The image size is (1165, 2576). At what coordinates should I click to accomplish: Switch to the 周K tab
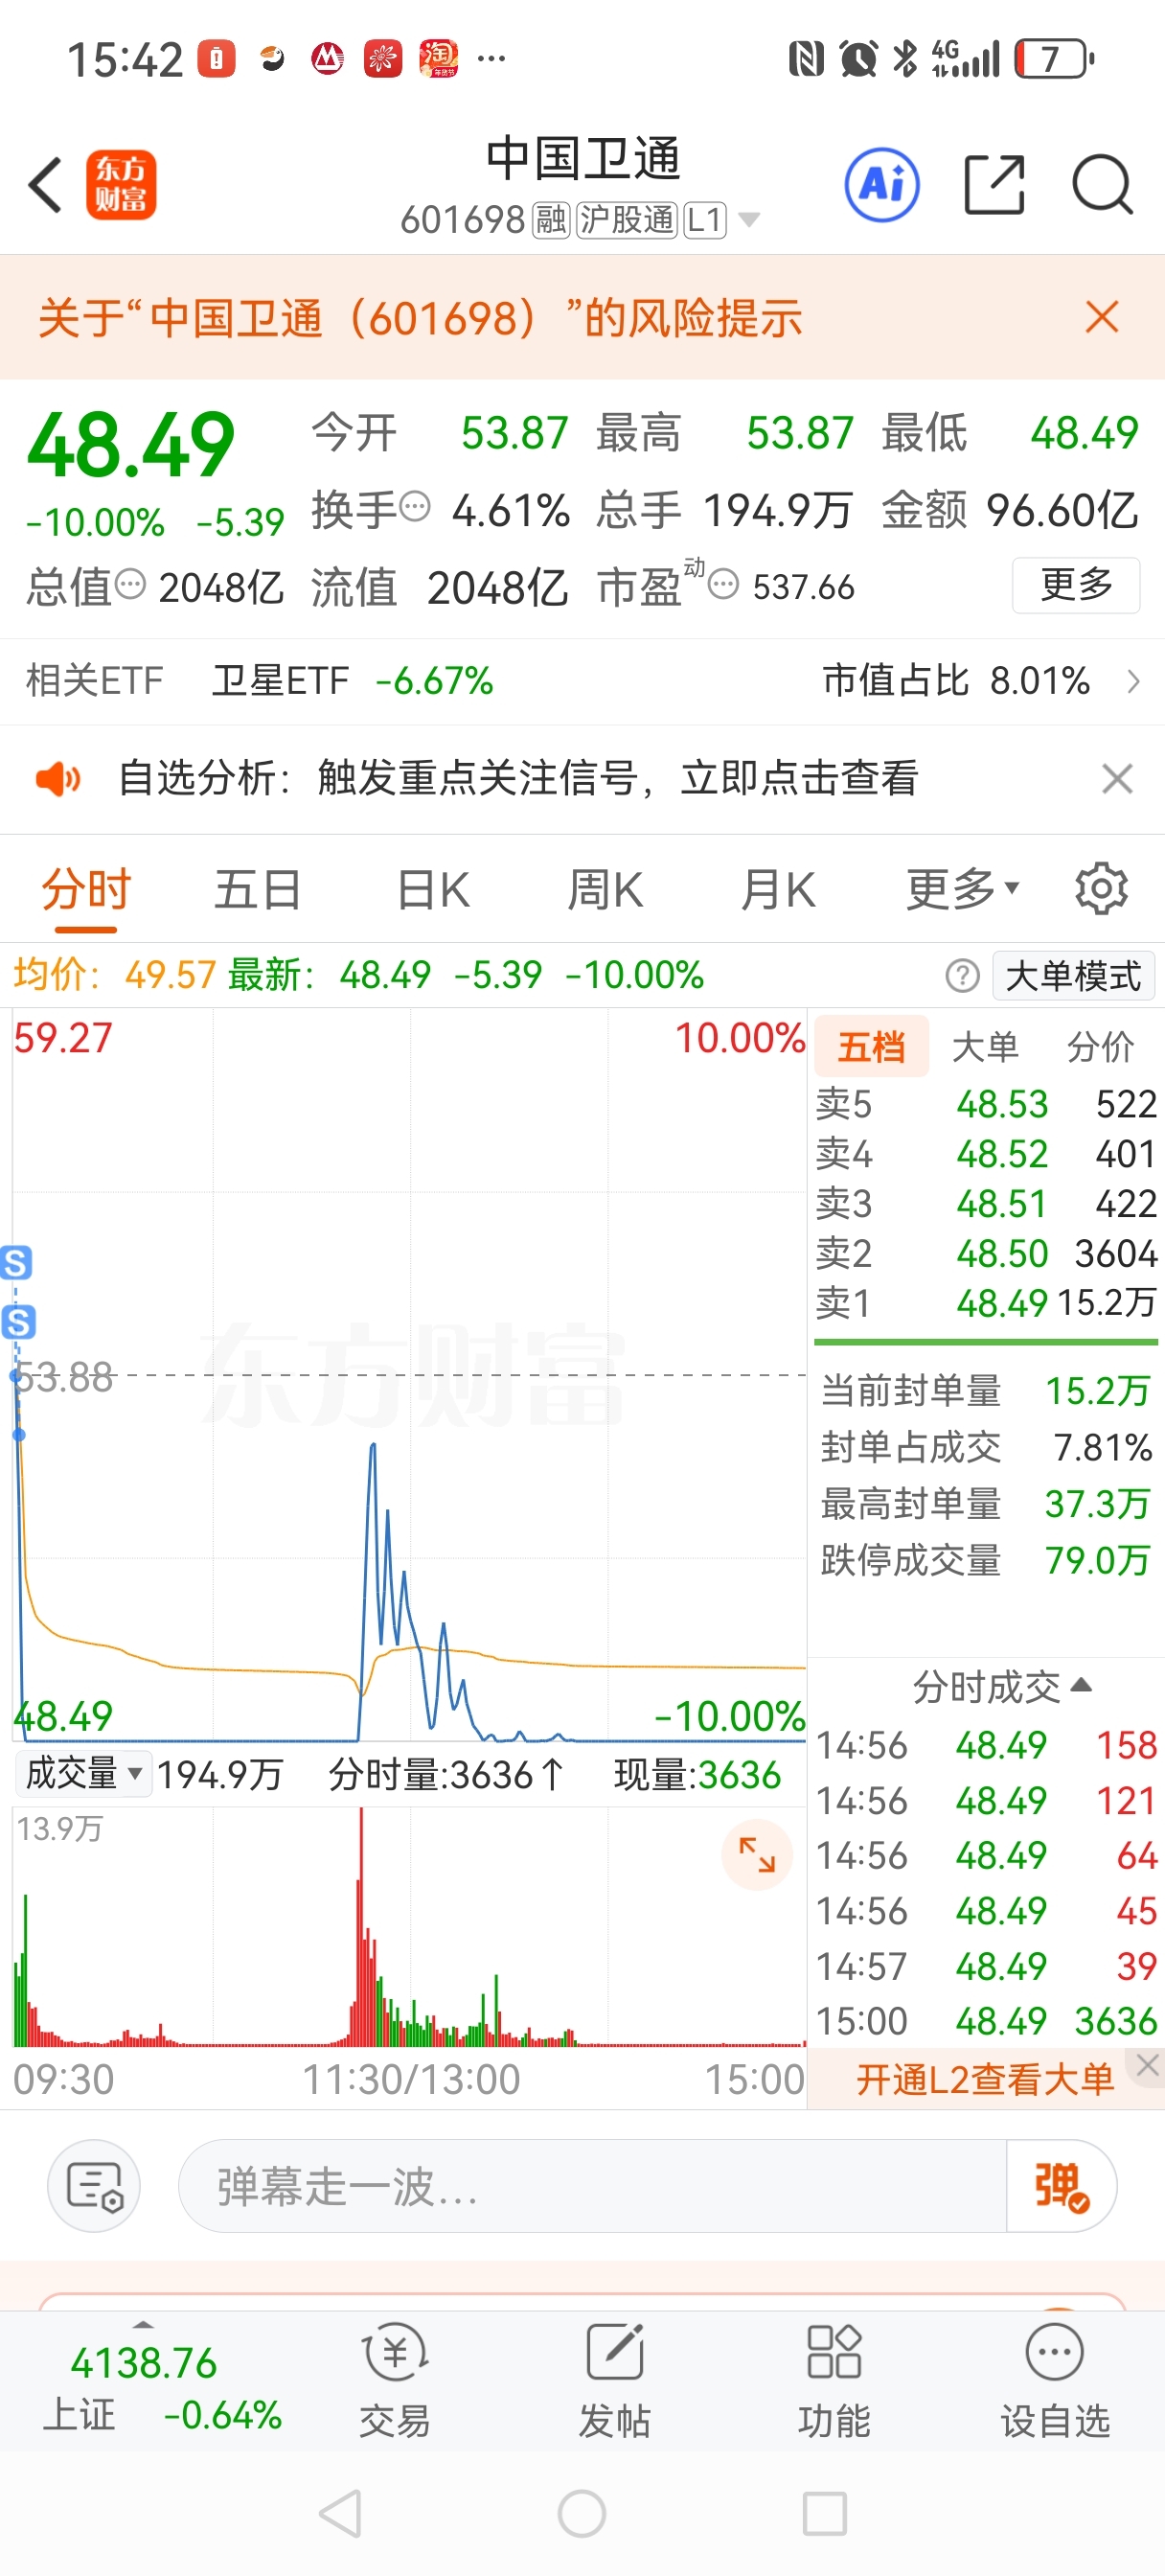[605, 889]
